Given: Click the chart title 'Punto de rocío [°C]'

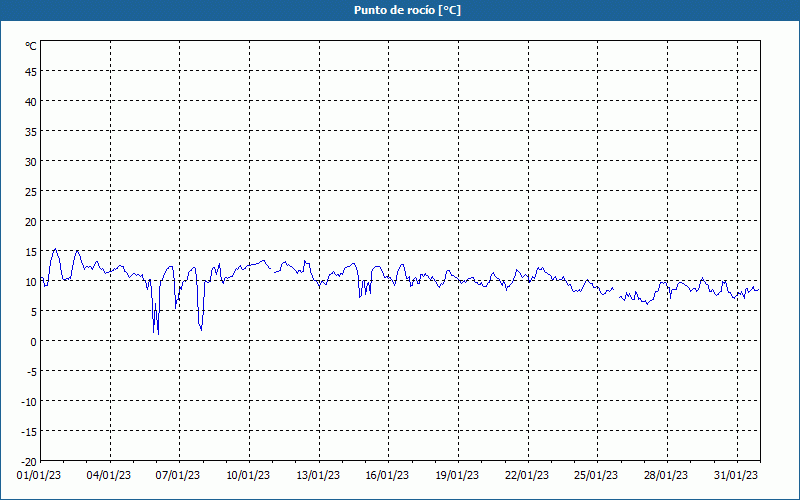Looking at the screenshot, I should click(x=407, y=10).
